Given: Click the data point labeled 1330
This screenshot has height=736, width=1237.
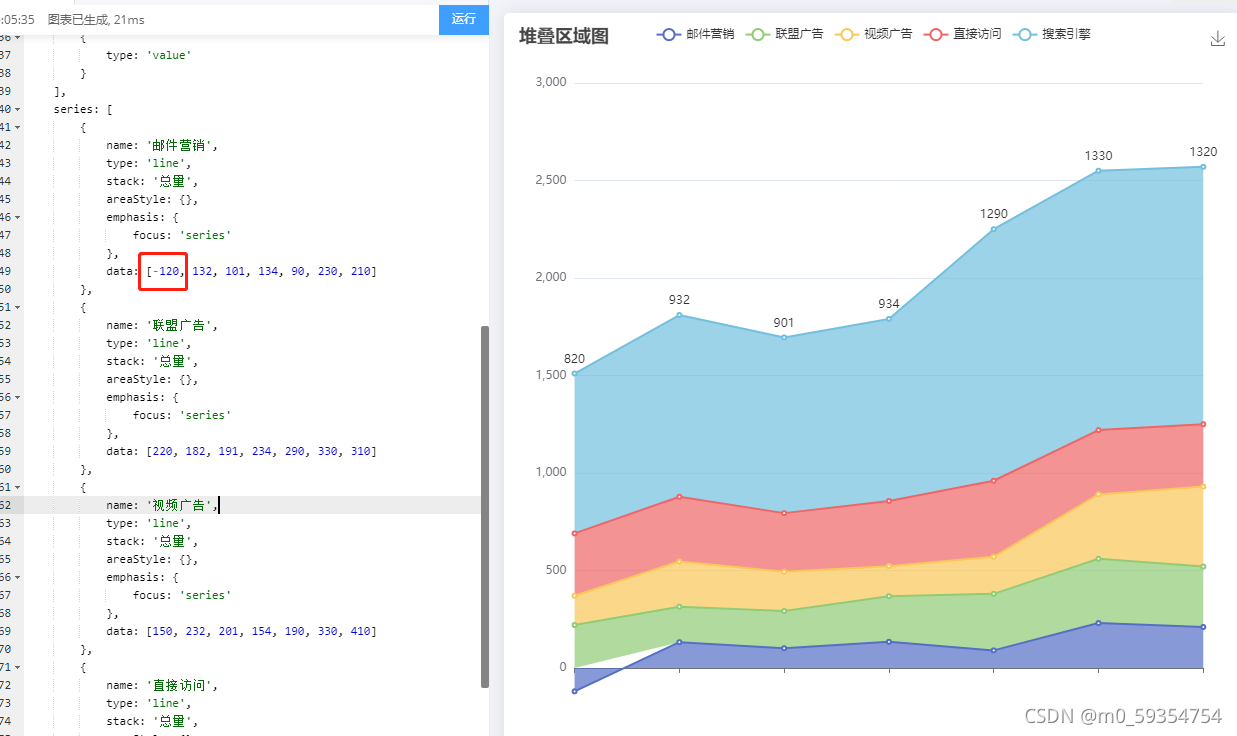Looking at the screenshot, I should pos(1098,170).
